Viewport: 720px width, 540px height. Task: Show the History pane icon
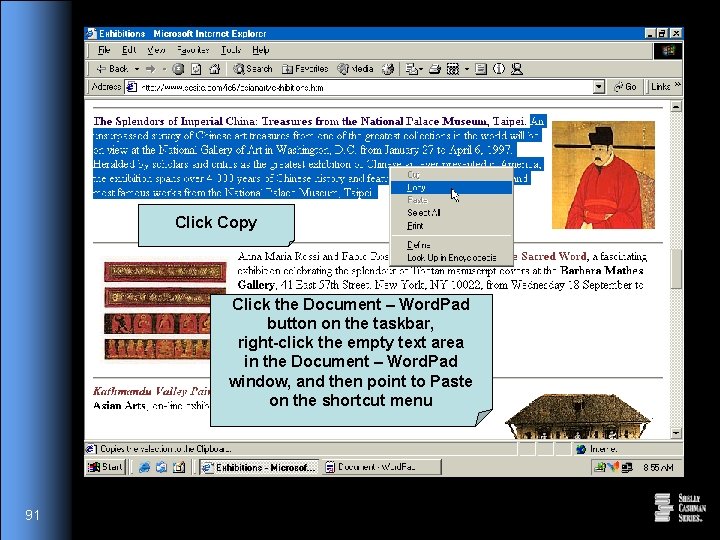pyautogui.click(x=388, y=69)
